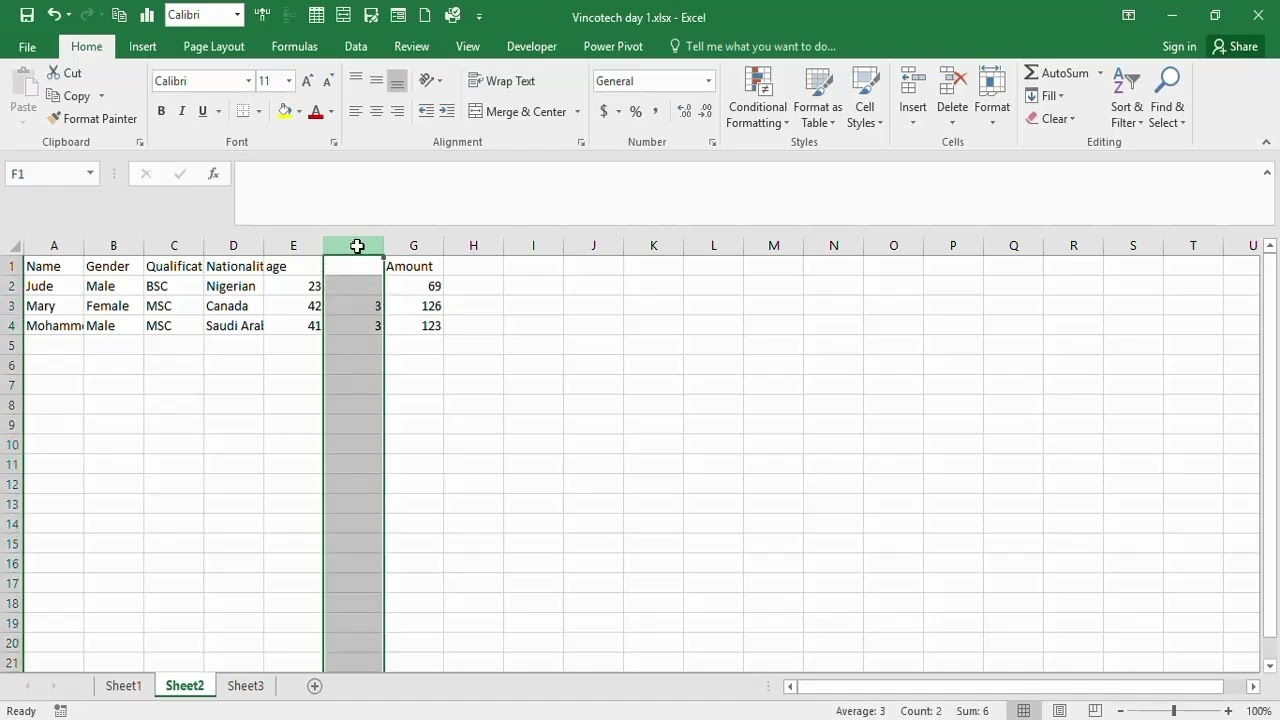Center text horizontally
Image resolution: width=1280 pixels, height=720 pixels.
376,111
